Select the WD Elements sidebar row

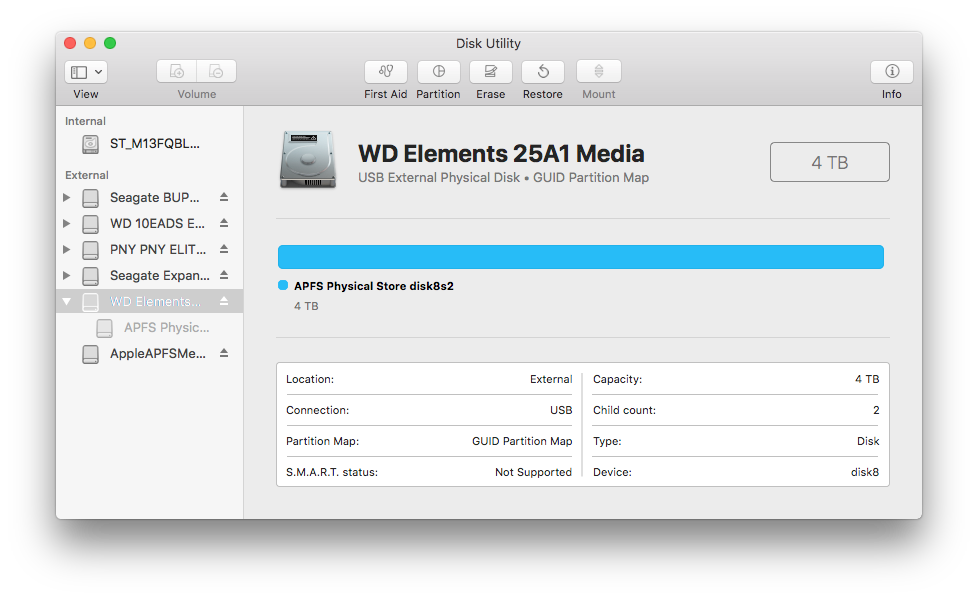click(x=150, y=301)
